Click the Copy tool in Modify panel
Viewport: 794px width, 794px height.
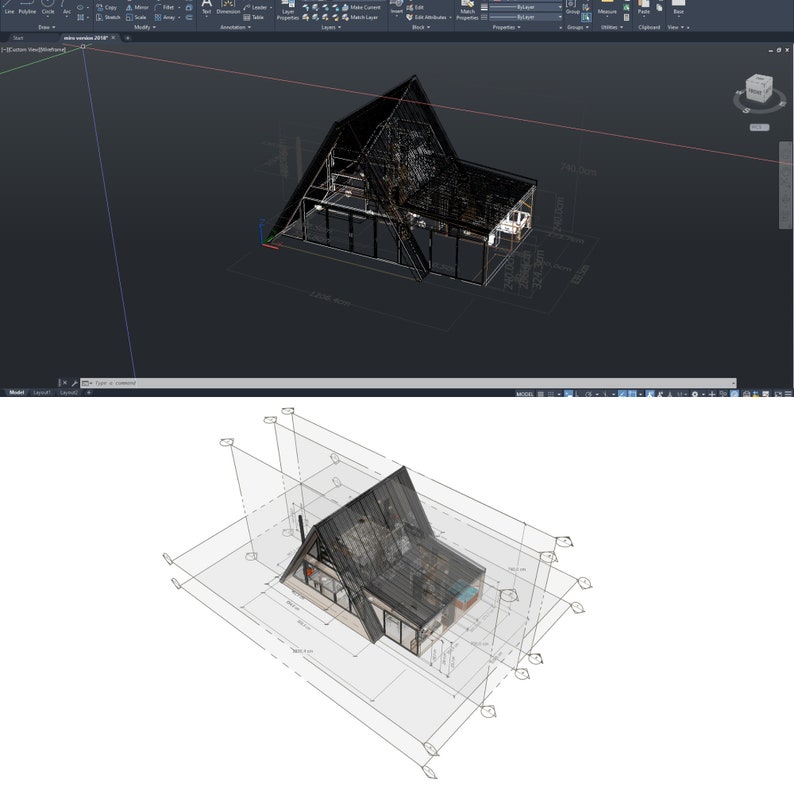coord(107,7)
